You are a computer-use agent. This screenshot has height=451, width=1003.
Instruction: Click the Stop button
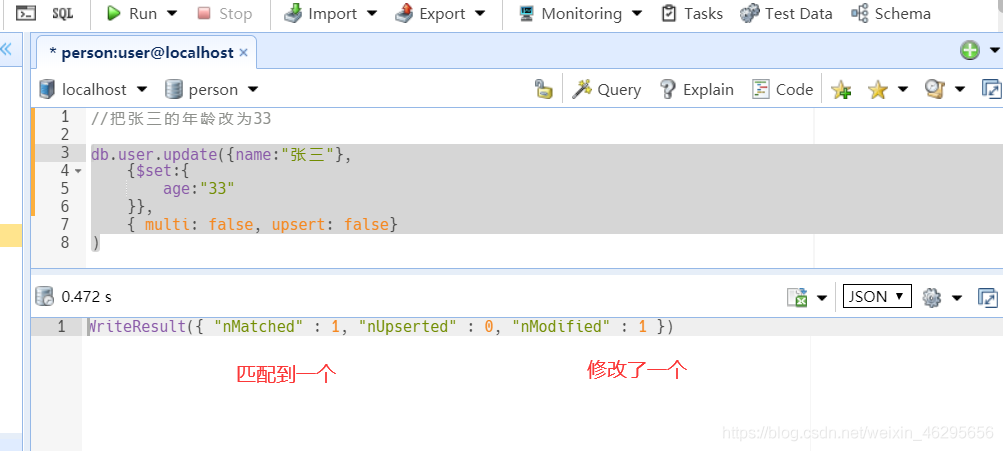point(225,13)
